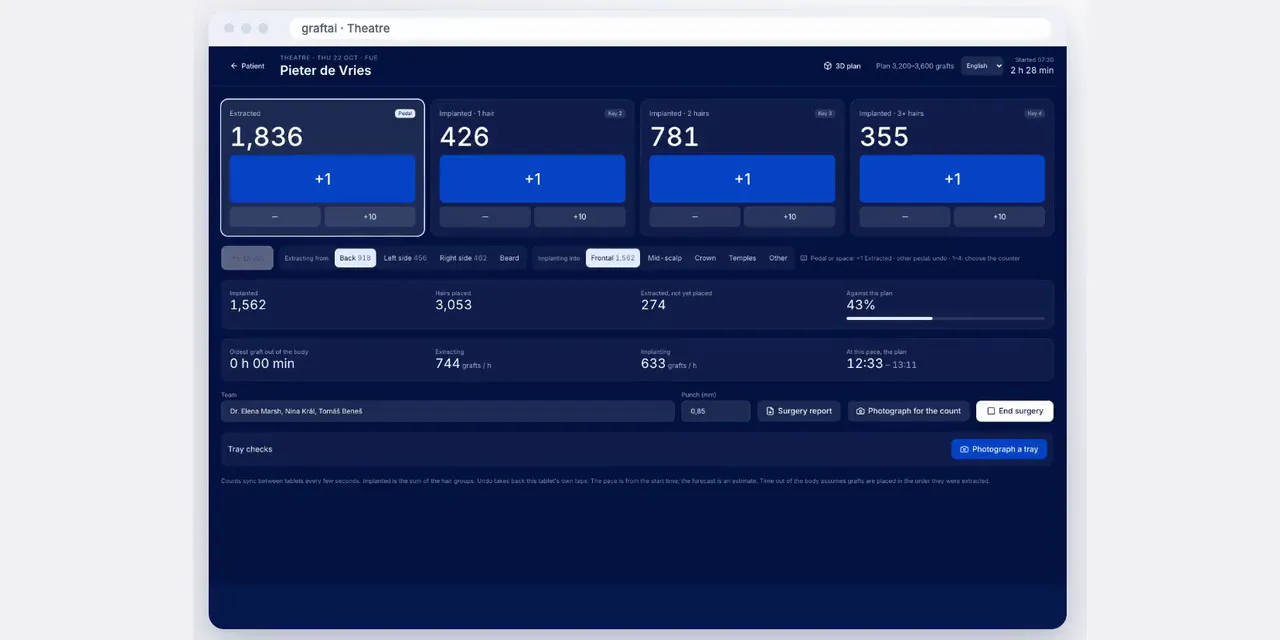Screen dimensions: 1280x640
Task: Click the Pedal badge on Extracted card
Action: click(x=405, y=114)
